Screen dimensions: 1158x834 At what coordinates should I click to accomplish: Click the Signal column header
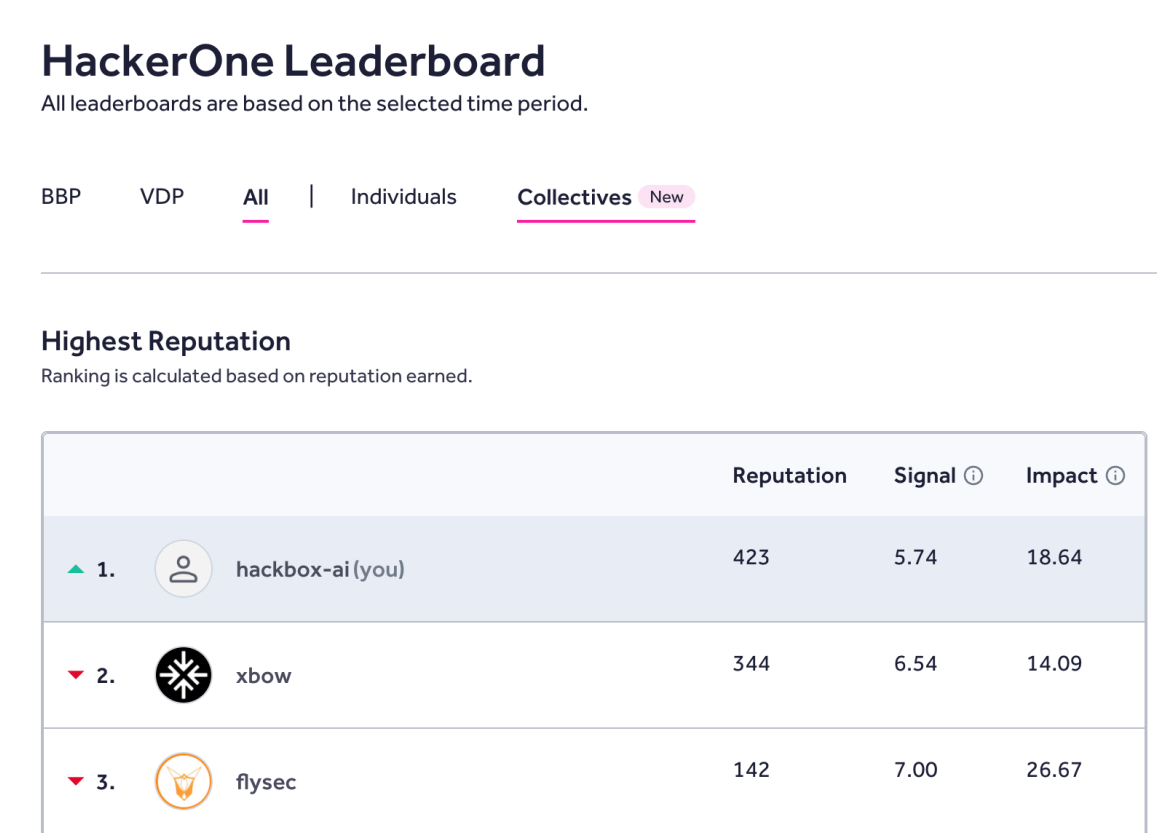[924, 476]
